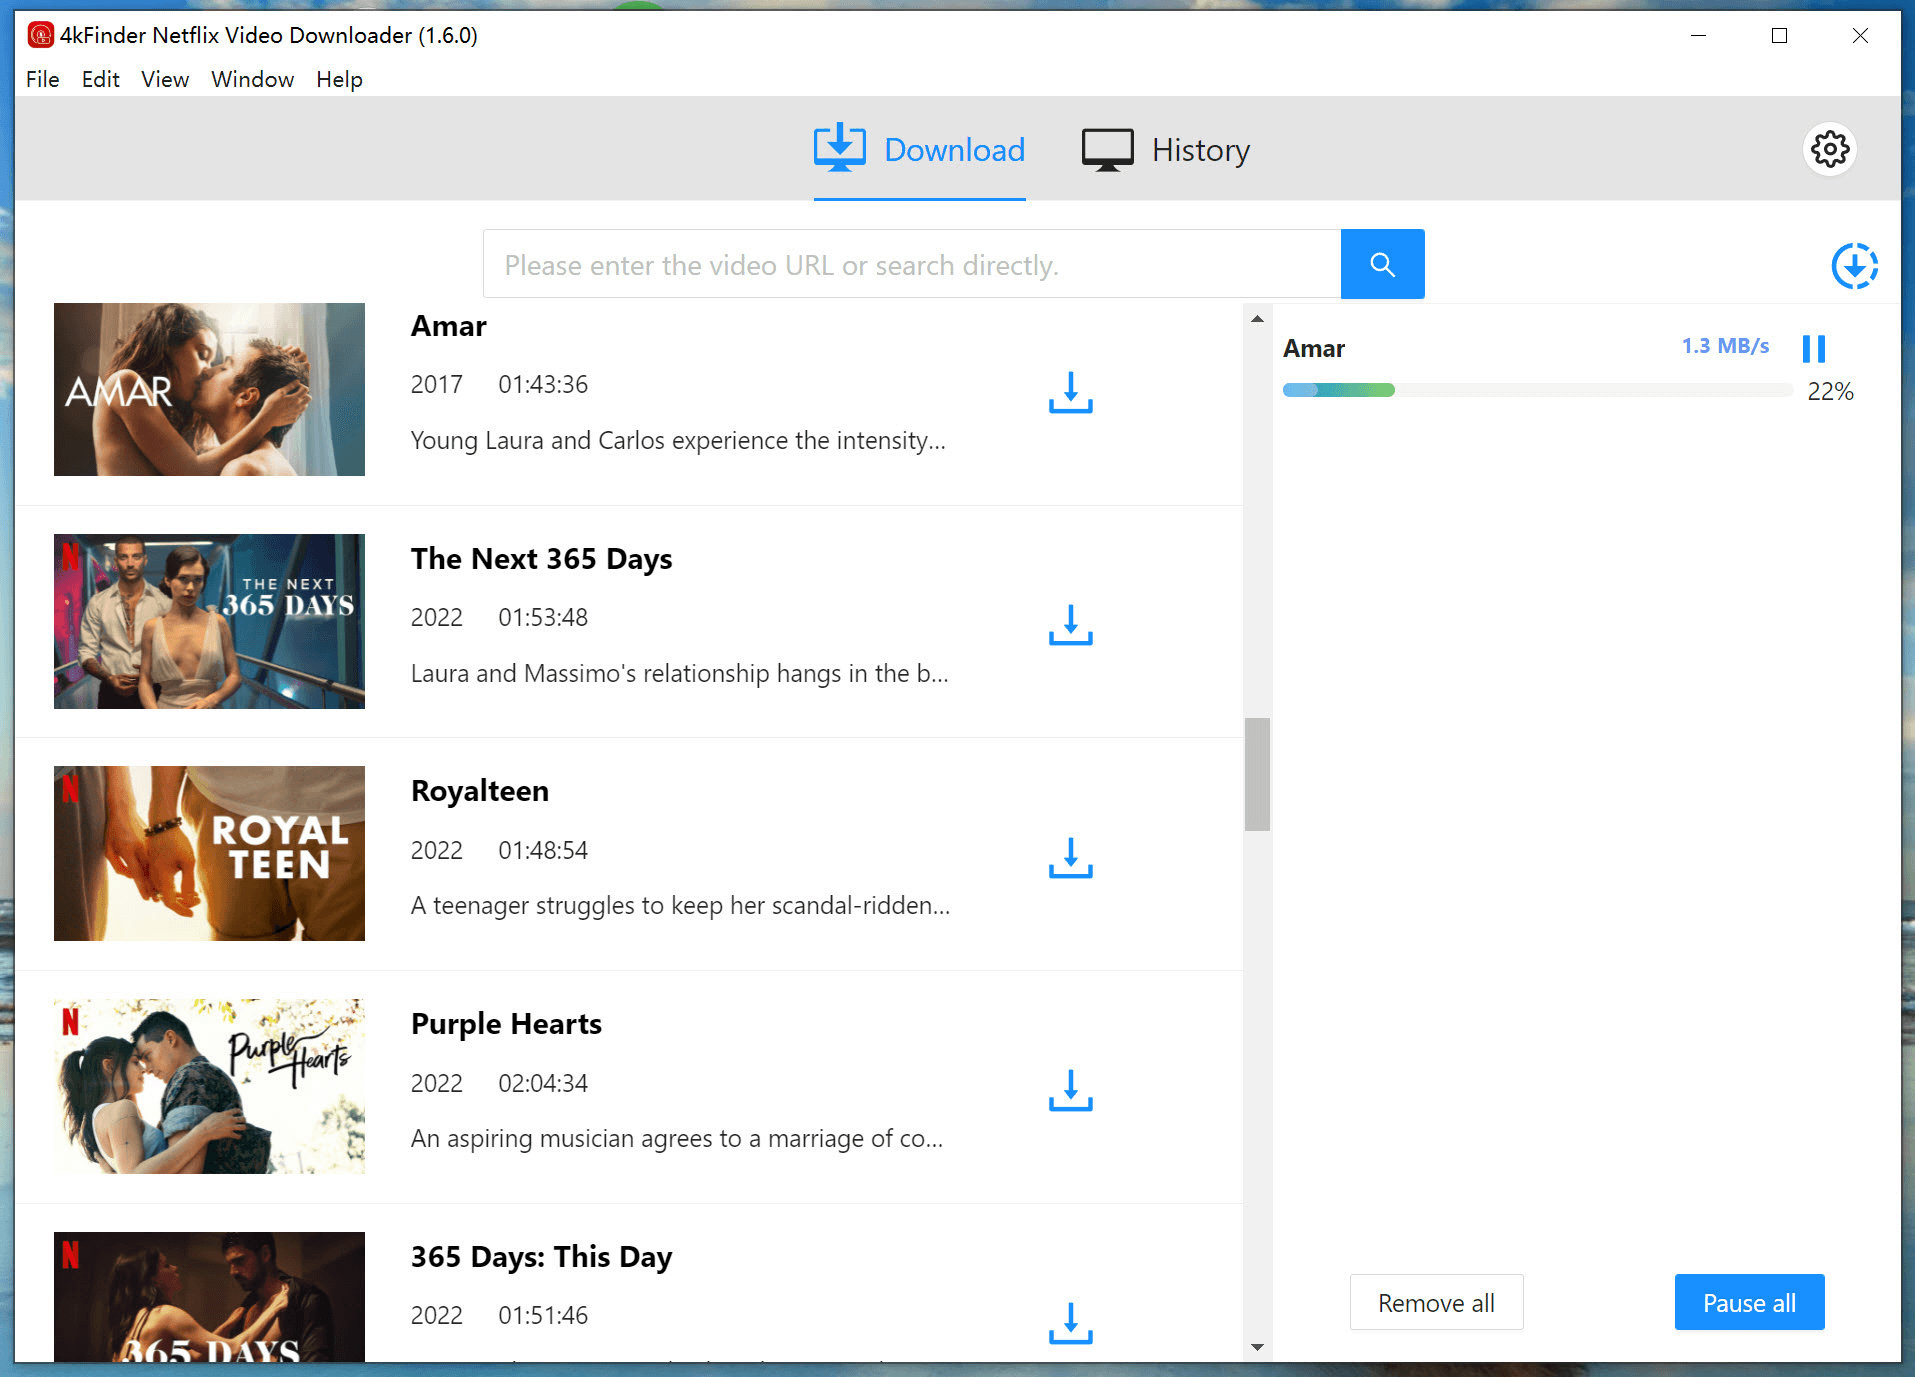Image resolution: width=1915 pixels, height=1377 pixels.
Task: Click the 2017 year for Amar
Action: coord(437,385)
